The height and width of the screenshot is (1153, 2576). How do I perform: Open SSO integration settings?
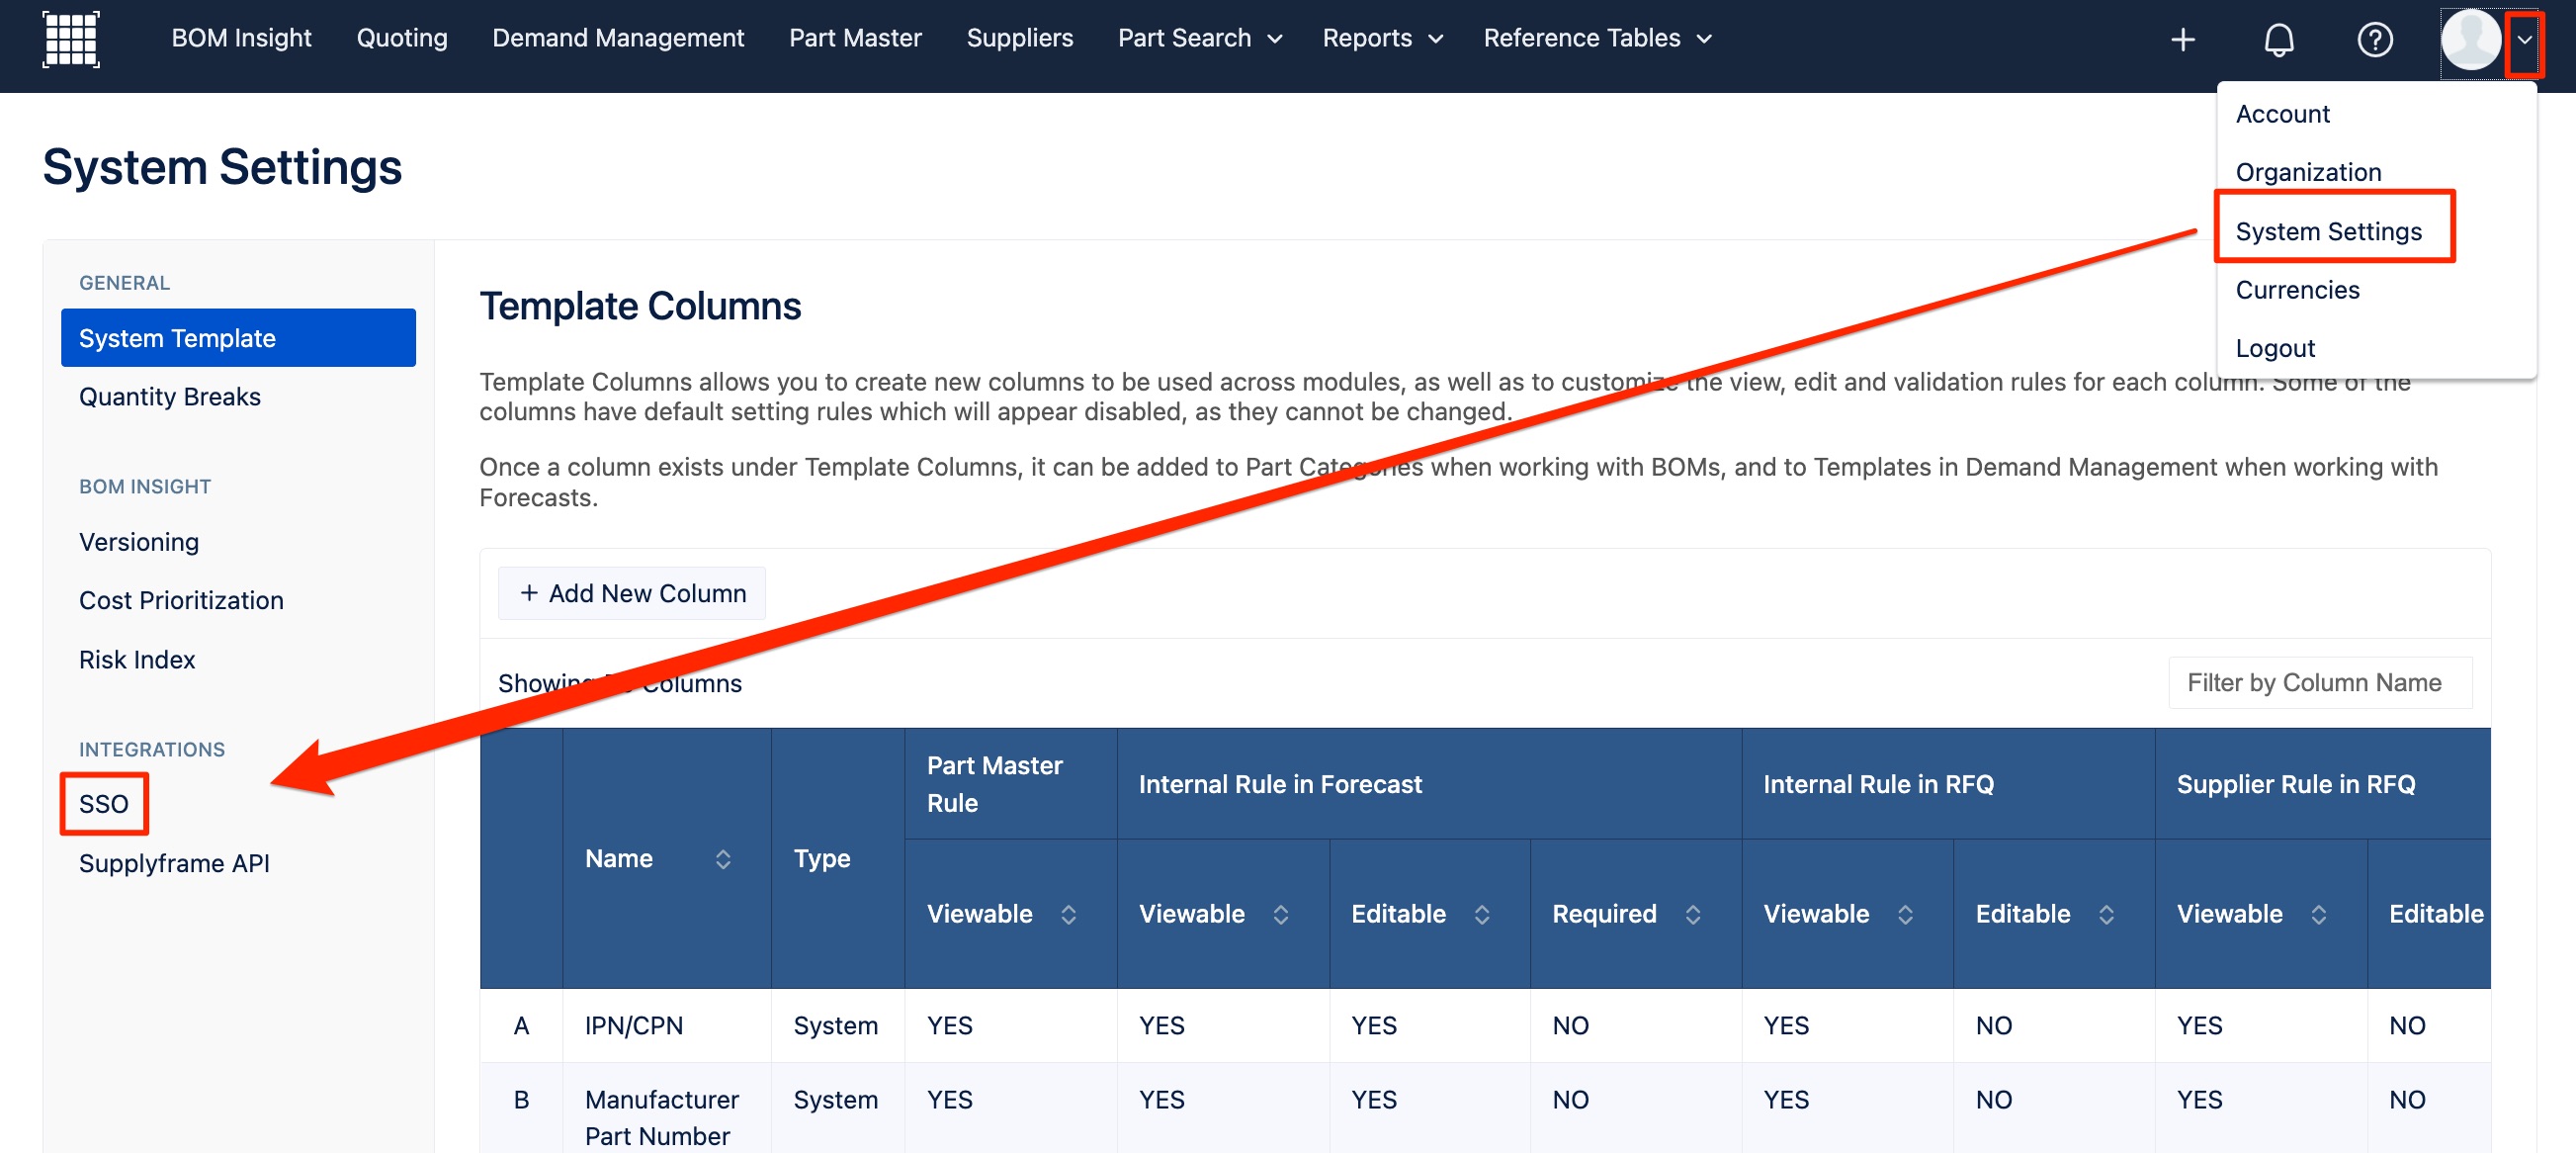(x=104, y=804)
